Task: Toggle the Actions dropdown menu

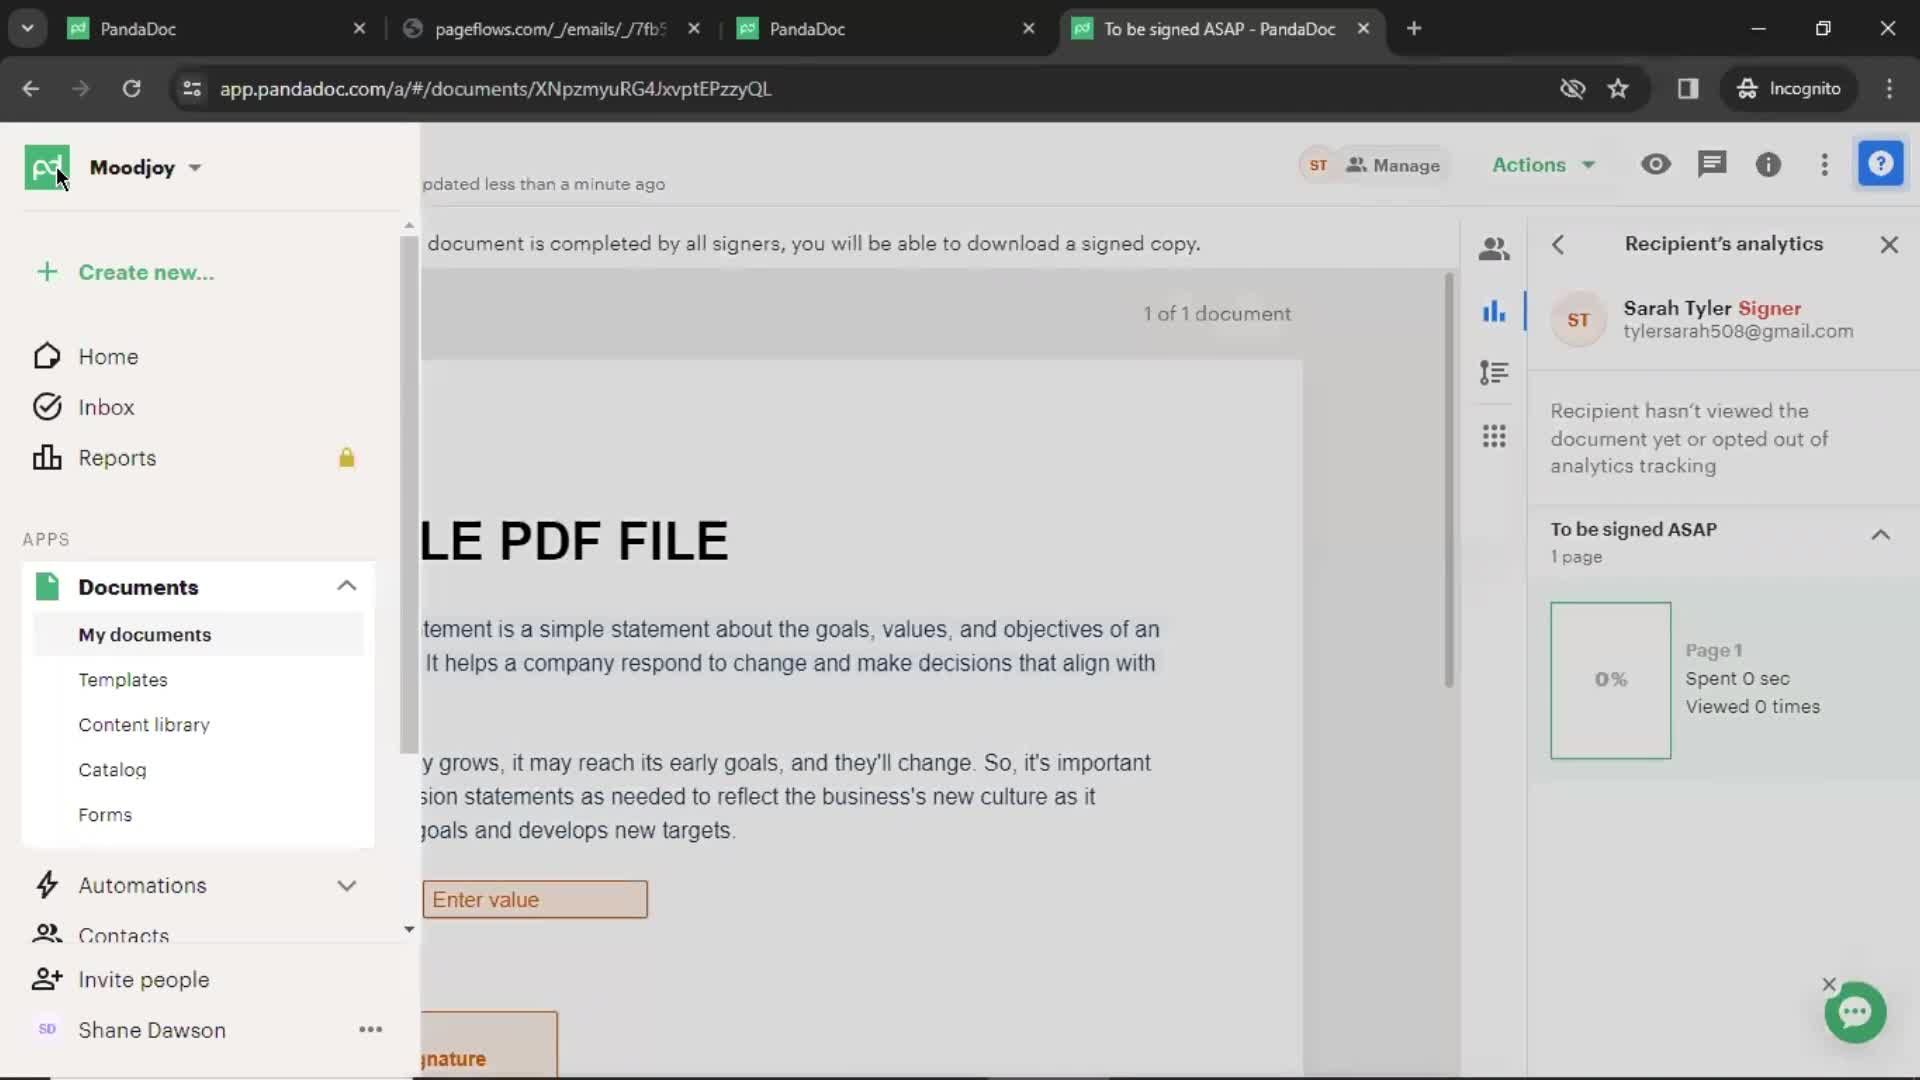Action: click(1540, 165)
